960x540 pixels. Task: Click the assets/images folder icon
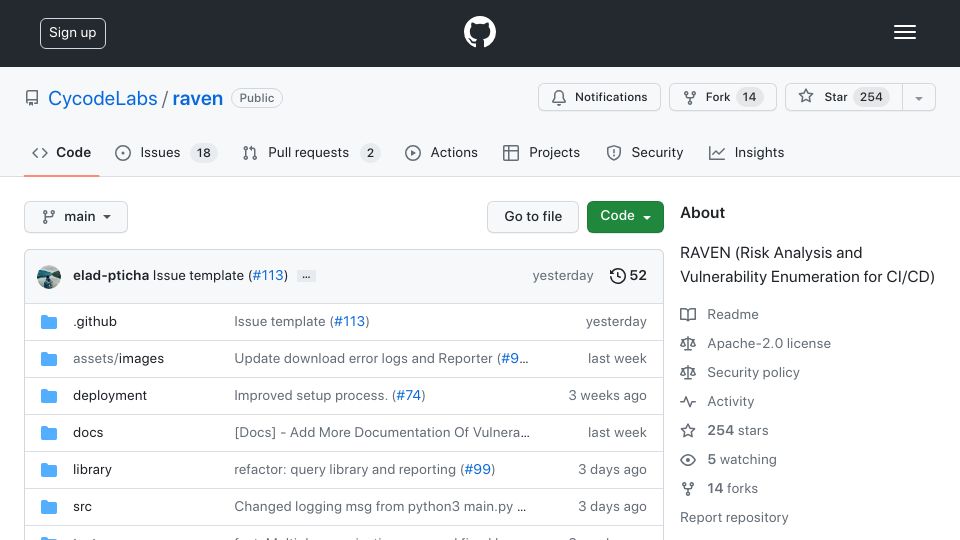[49, 359]
